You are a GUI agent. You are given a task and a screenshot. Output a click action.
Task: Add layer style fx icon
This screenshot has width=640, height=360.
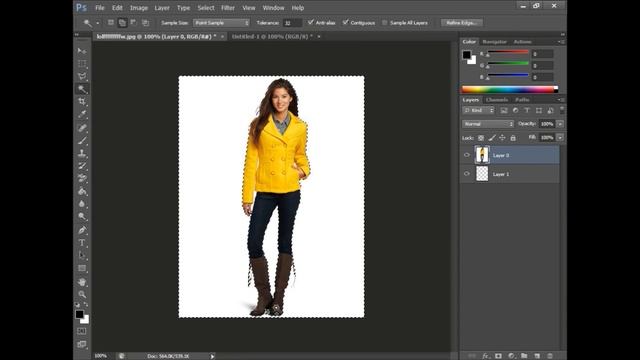coord(486,356)
